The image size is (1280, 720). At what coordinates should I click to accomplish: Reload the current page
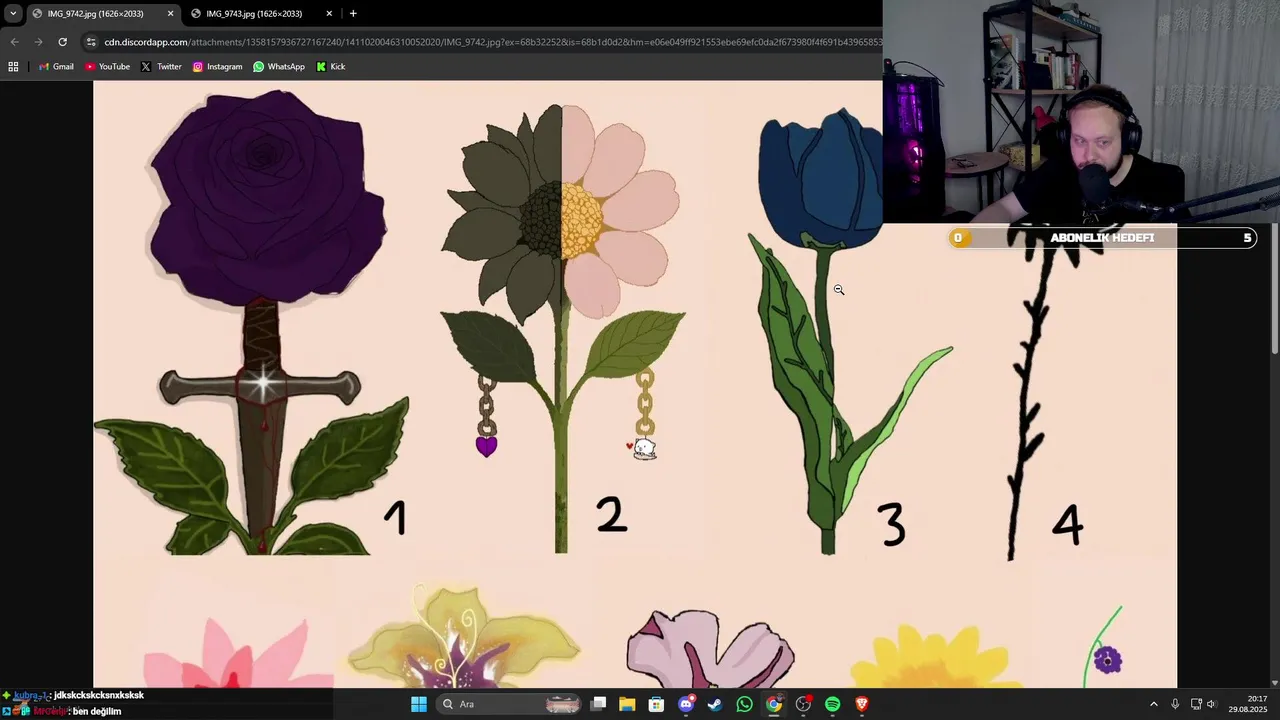pos(62,42)
